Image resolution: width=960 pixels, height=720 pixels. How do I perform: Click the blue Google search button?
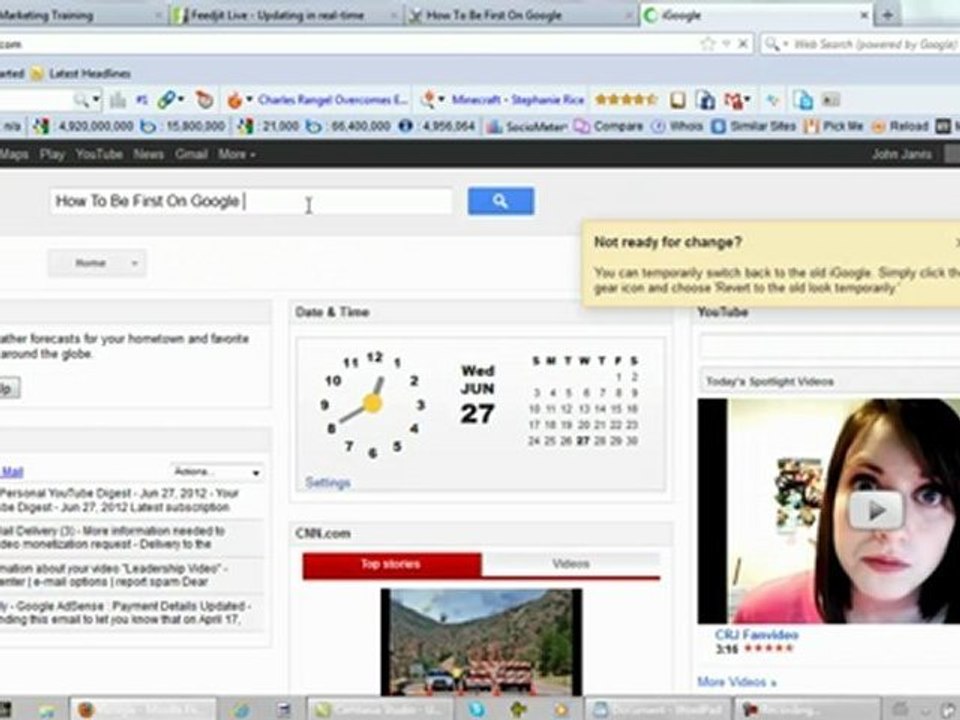click(500, 201)
